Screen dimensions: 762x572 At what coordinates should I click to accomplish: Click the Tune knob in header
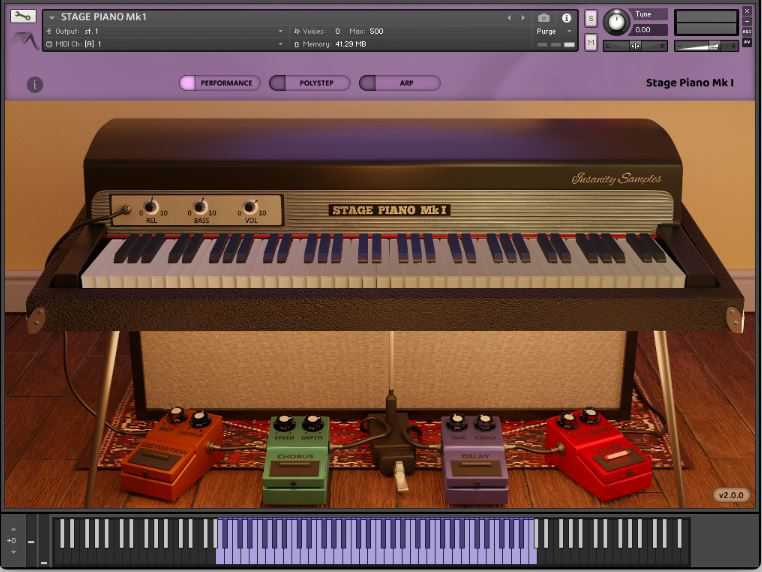tap(616, 22)
